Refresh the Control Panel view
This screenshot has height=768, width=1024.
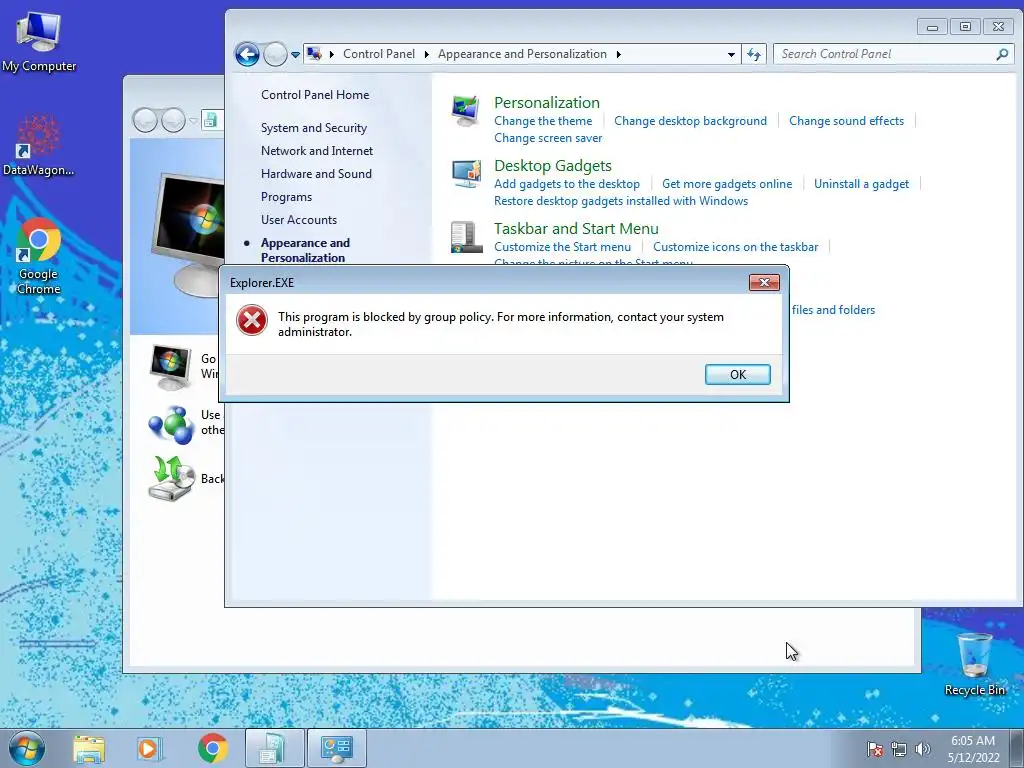(x=754, y=55)
